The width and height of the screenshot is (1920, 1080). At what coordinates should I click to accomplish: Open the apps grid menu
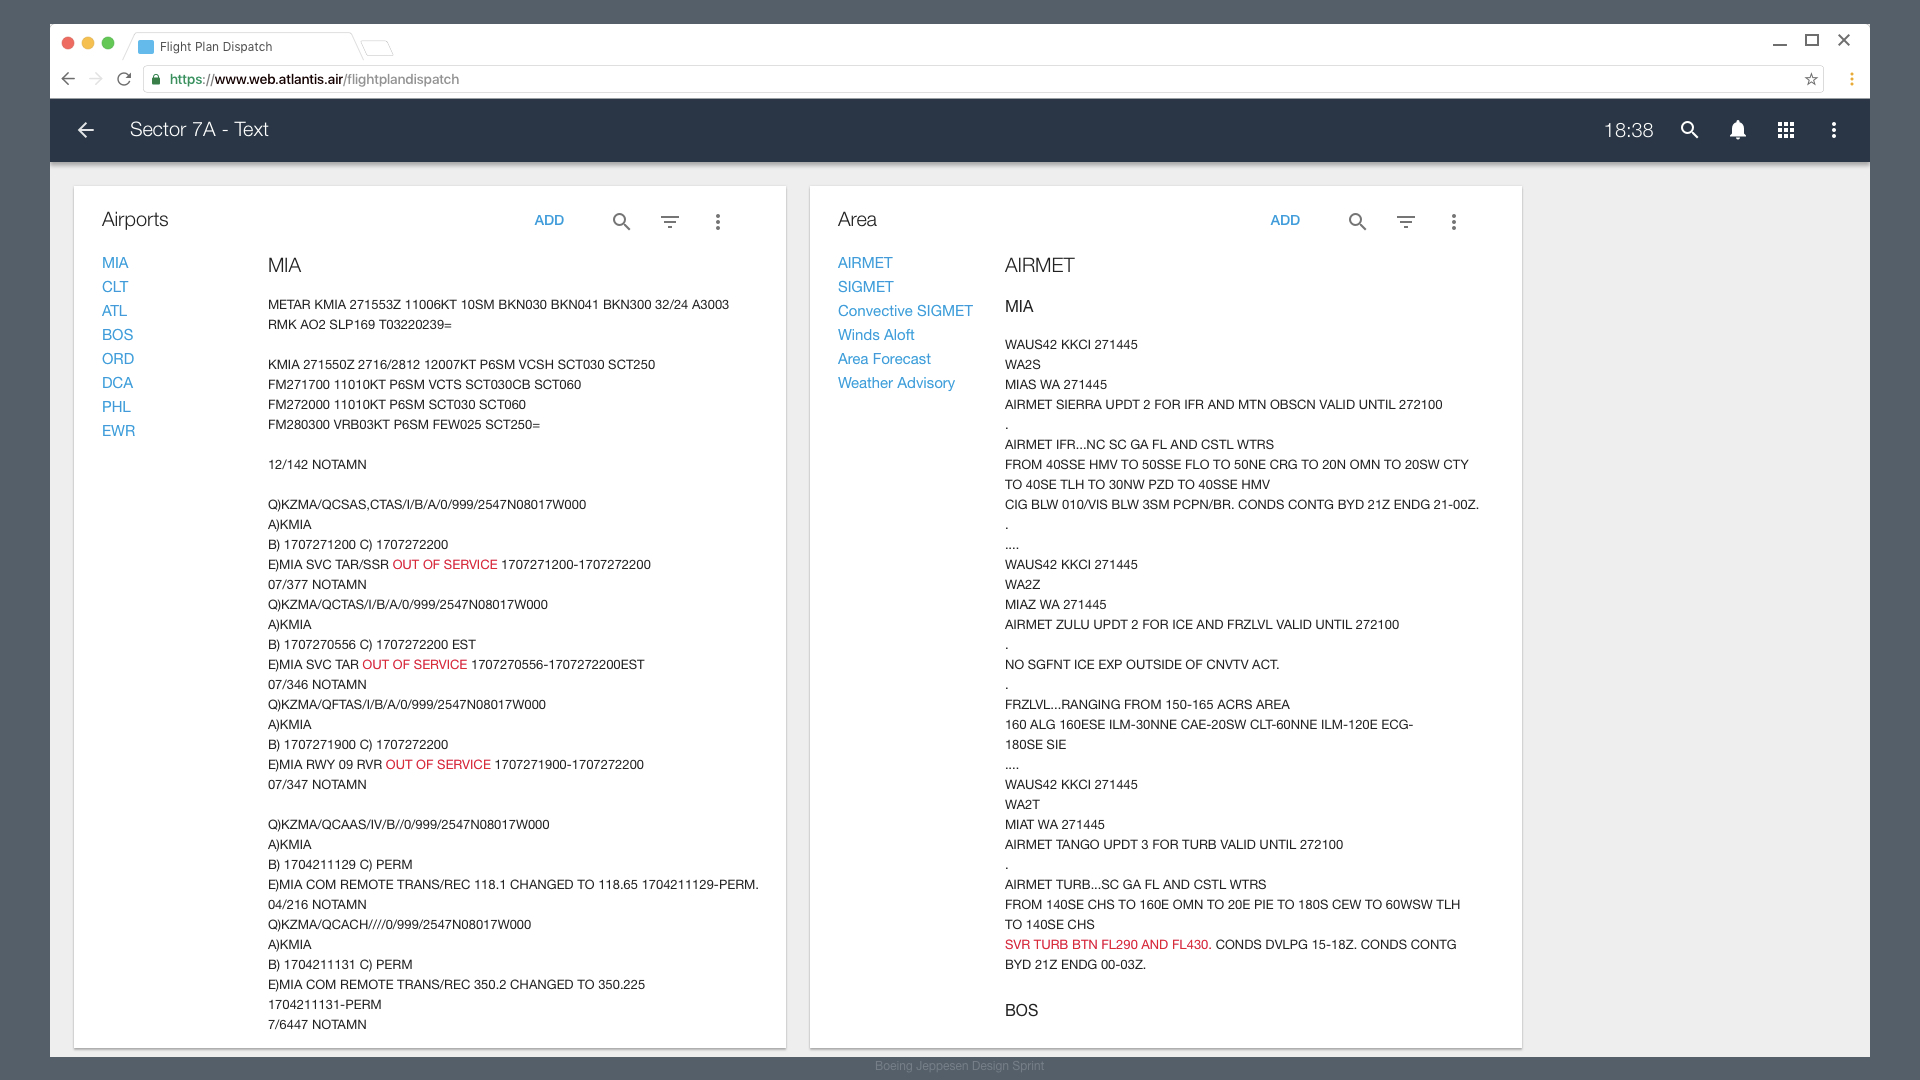[x=1786, y=130]
